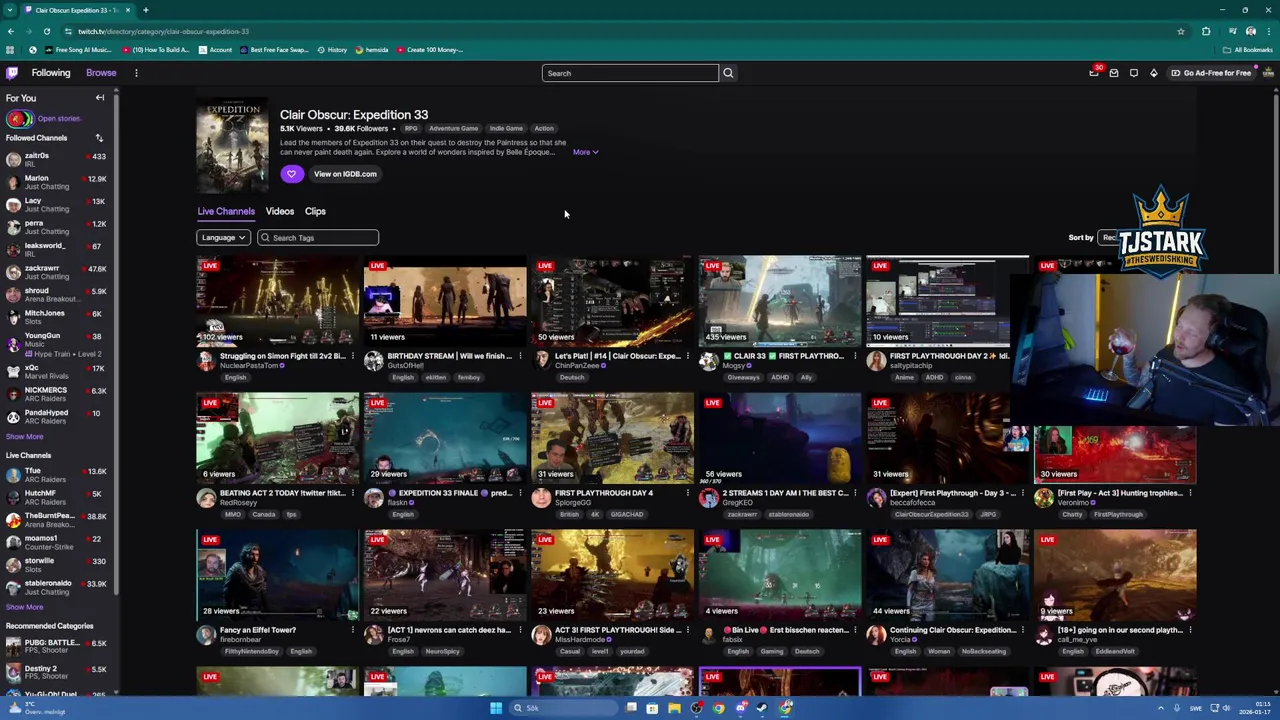The image size is (1280, 720).
Task: Open the three-dot menu beside Browse
Action: (x=136, y=73)
